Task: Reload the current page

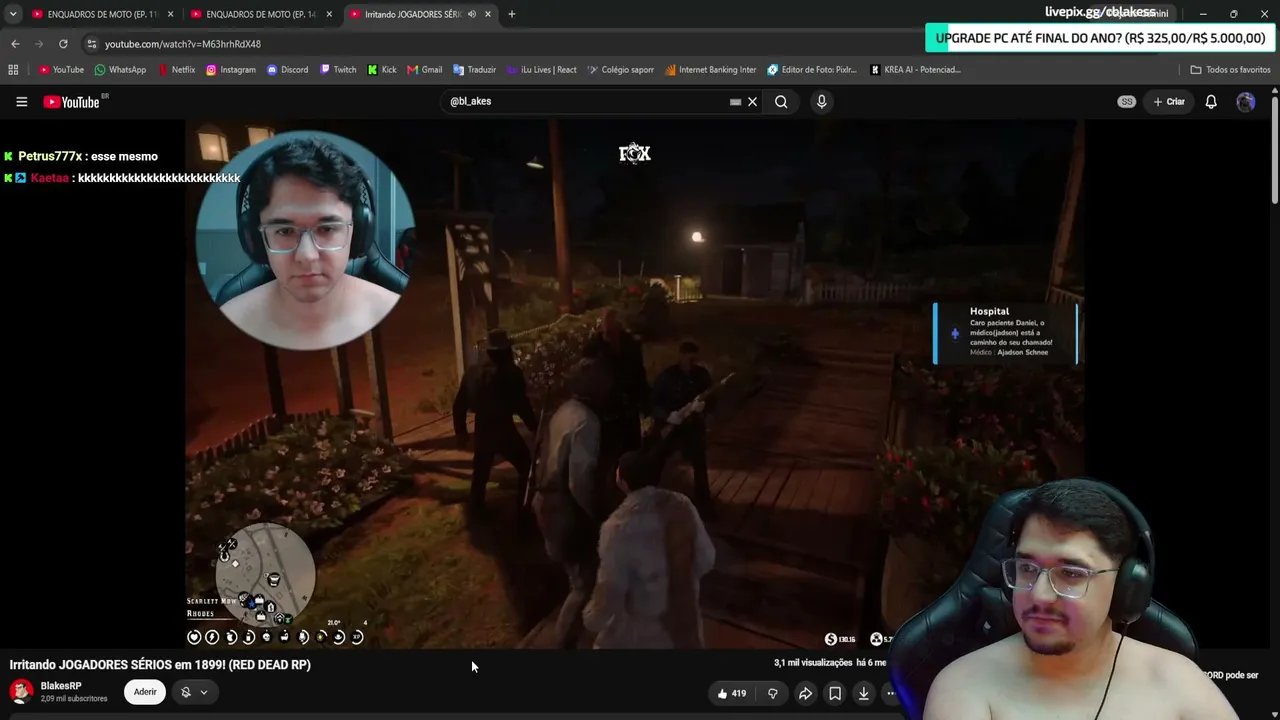Action: 63,44
